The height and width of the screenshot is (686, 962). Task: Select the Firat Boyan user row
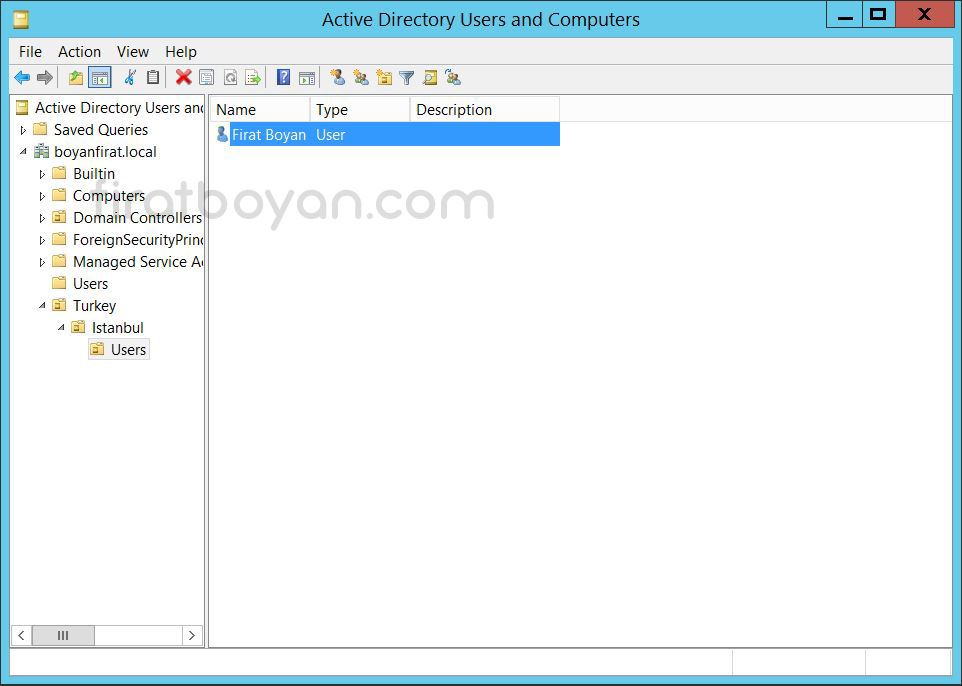click(388, 134)
